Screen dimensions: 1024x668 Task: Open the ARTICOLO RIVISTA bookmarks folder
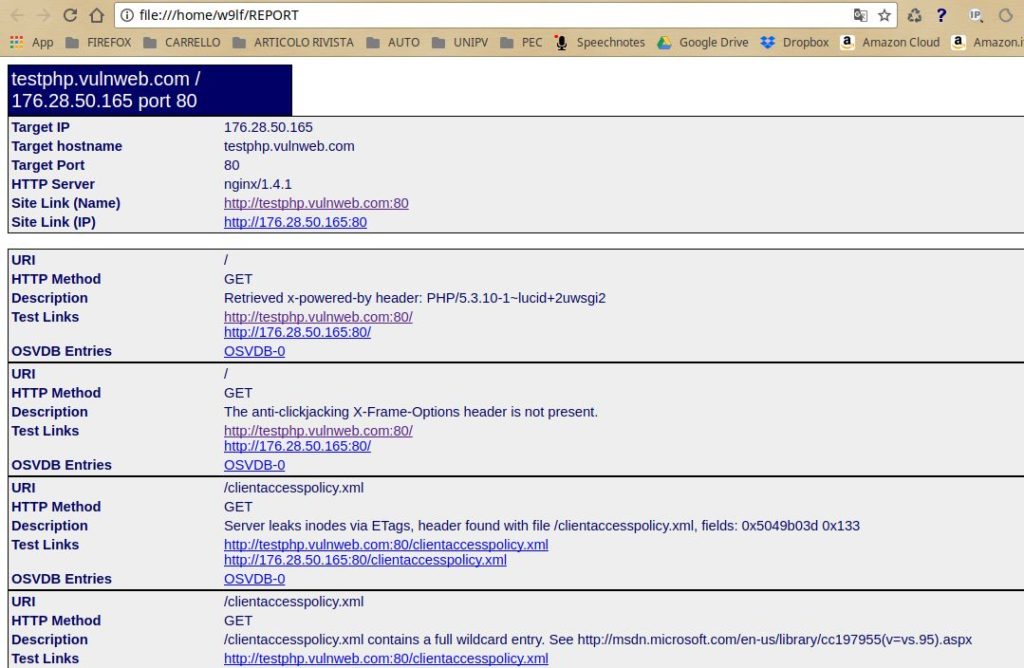point(293,42)
